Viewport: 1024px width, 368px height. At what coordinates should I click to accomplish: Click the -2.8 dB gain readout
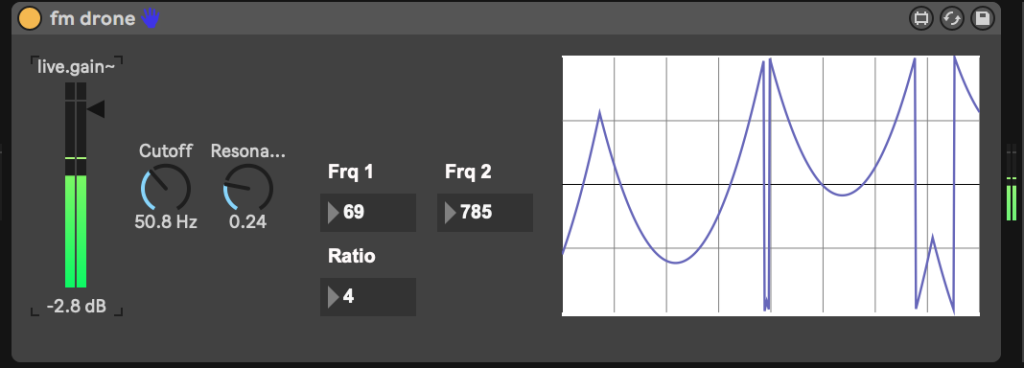click(76, 307)
